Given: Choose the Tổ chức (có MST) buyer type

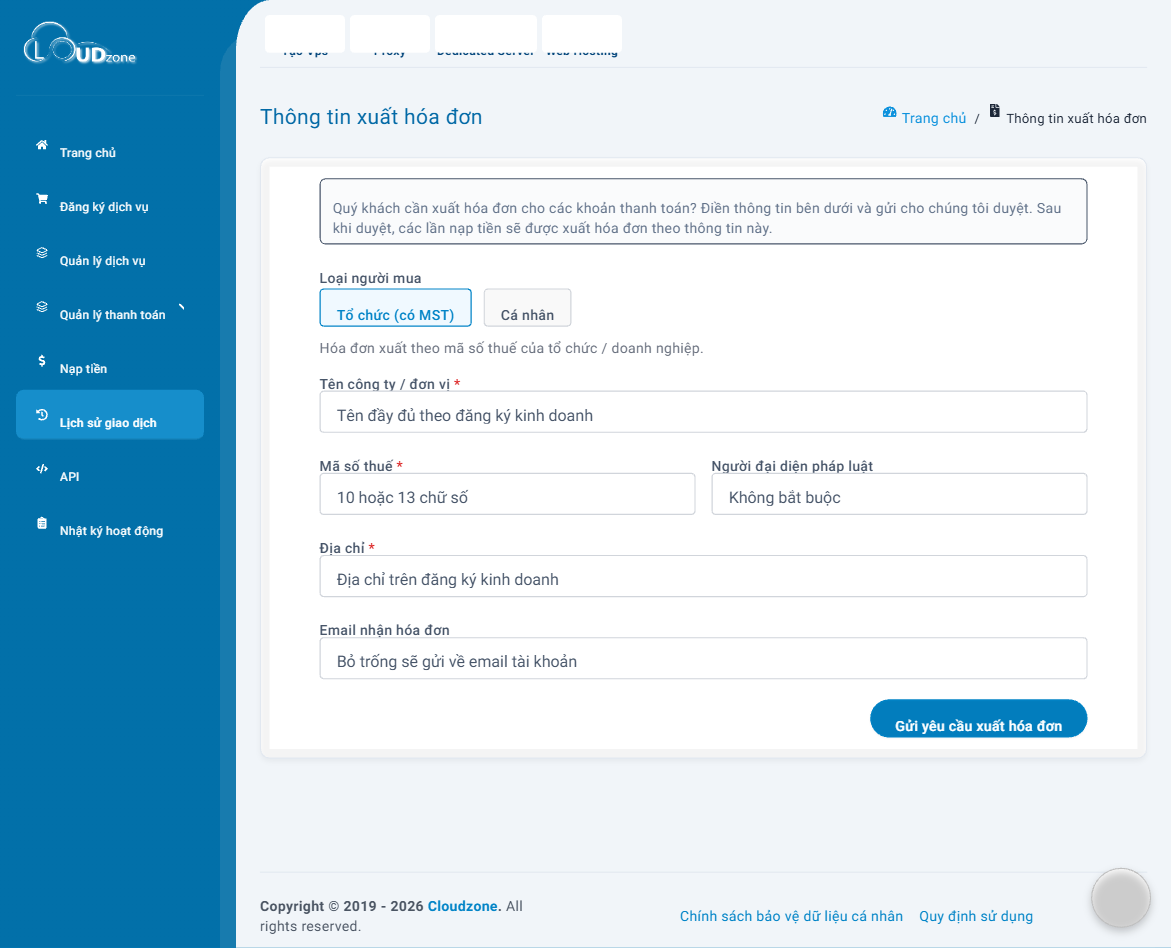Looking at the screenshot, I should [x=395, y=308].
